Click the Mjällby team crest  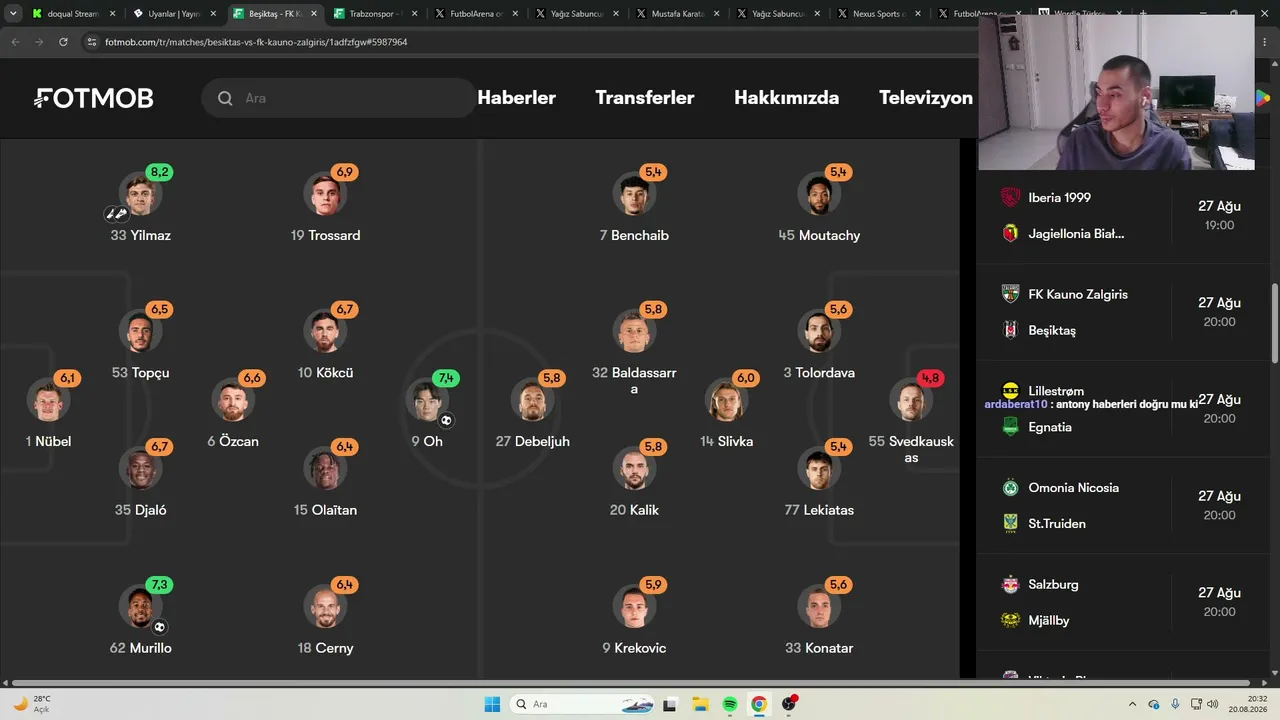point(1010,620)
